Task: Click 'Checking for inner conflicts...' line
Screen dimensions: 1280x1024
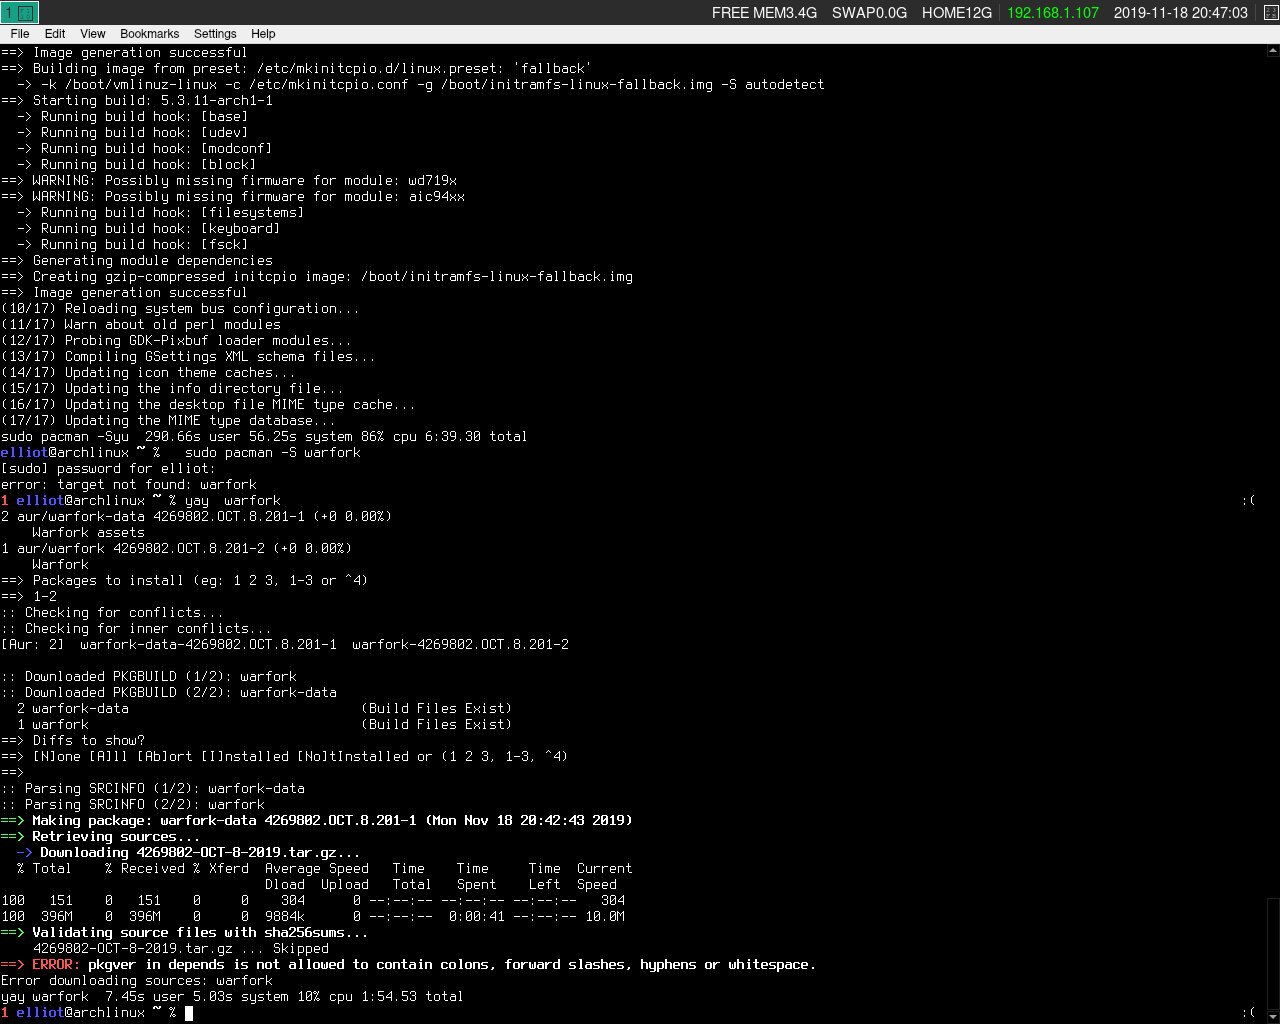Action: click(137, 628)
